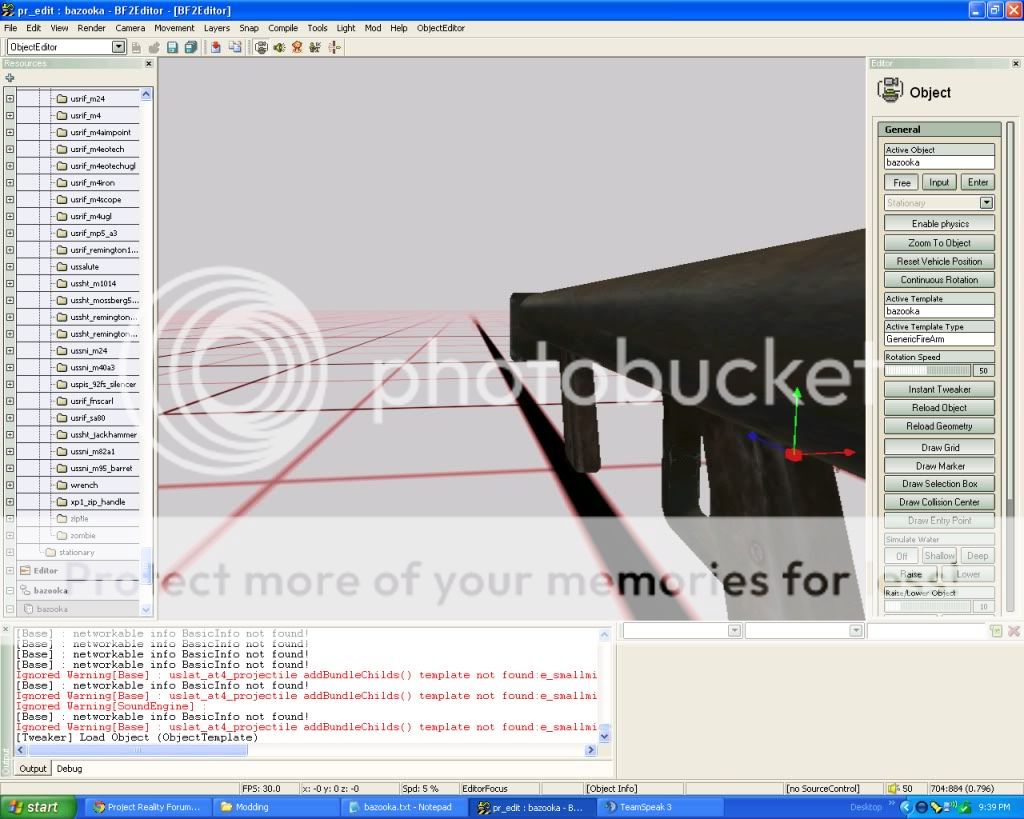Click the Zoom To Object button
Image resolution: width=1024 pixels, height=819 pixels.
(940, 243)
